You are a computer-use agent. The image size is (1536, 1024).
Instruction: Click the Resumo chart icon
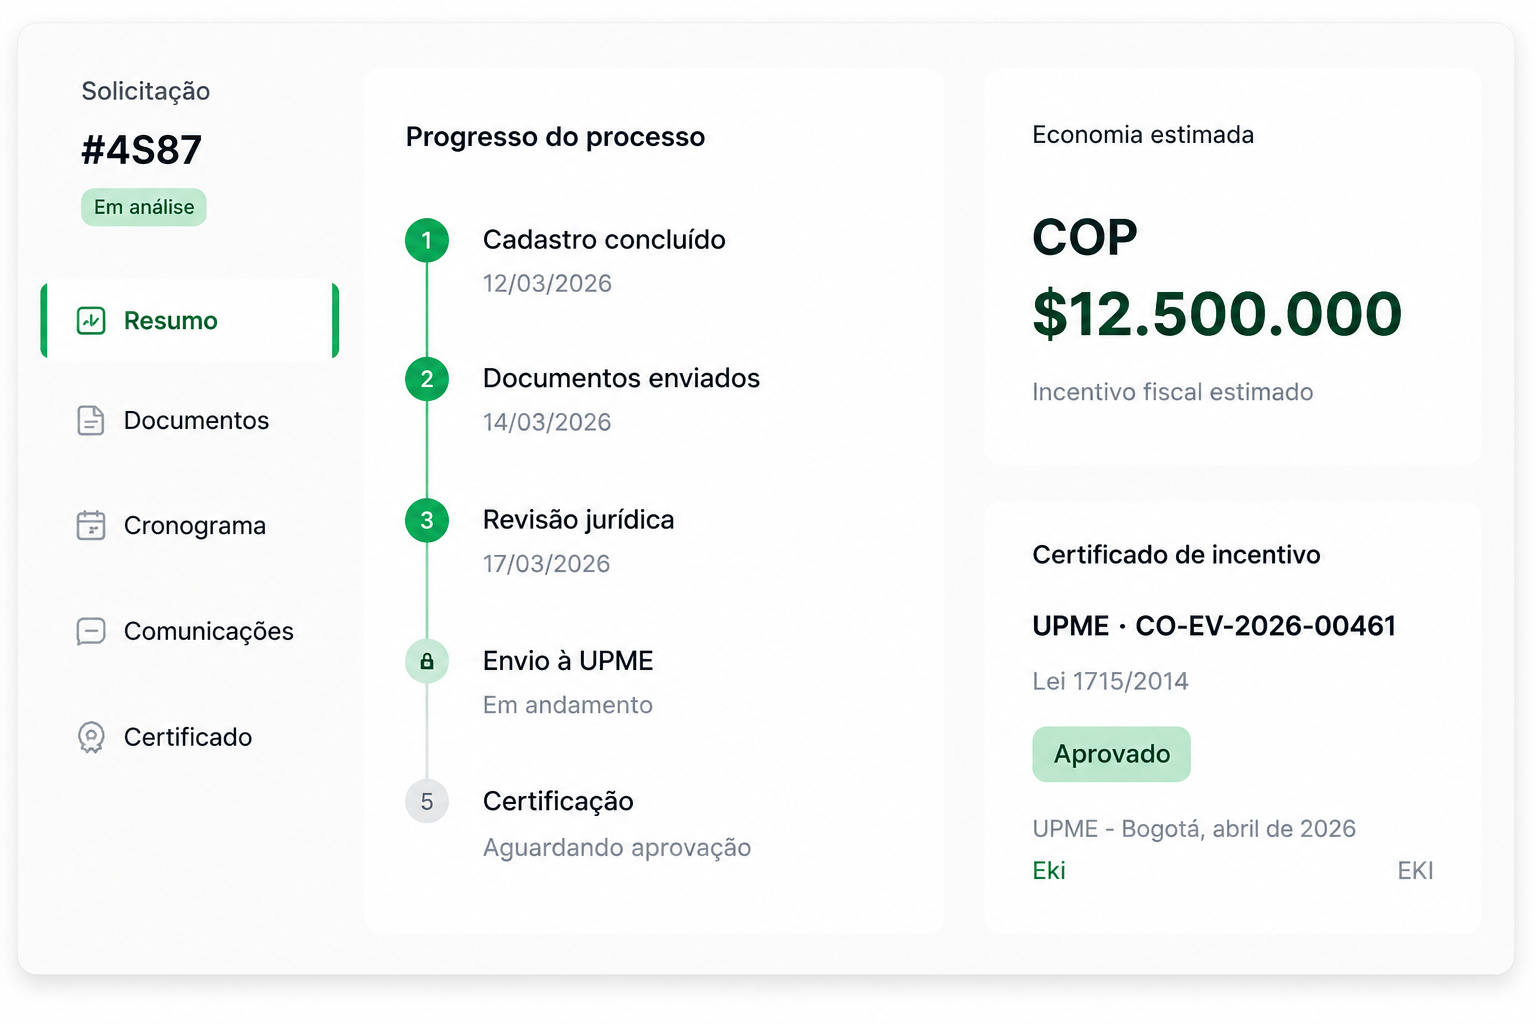click(x=91, y=321)
